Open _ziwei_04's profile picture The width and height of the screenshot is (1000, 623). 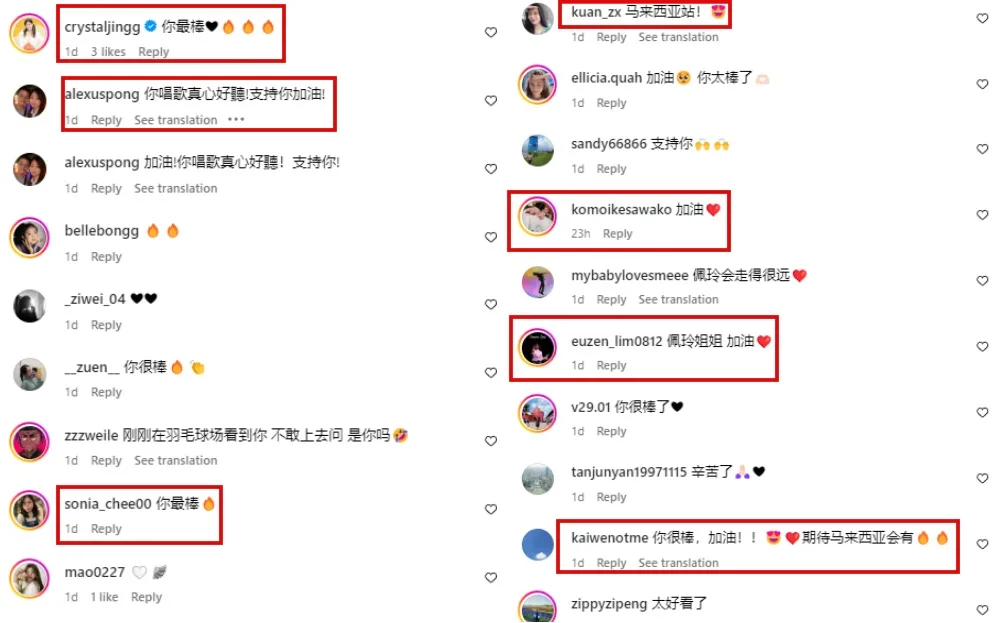[29, 306]
